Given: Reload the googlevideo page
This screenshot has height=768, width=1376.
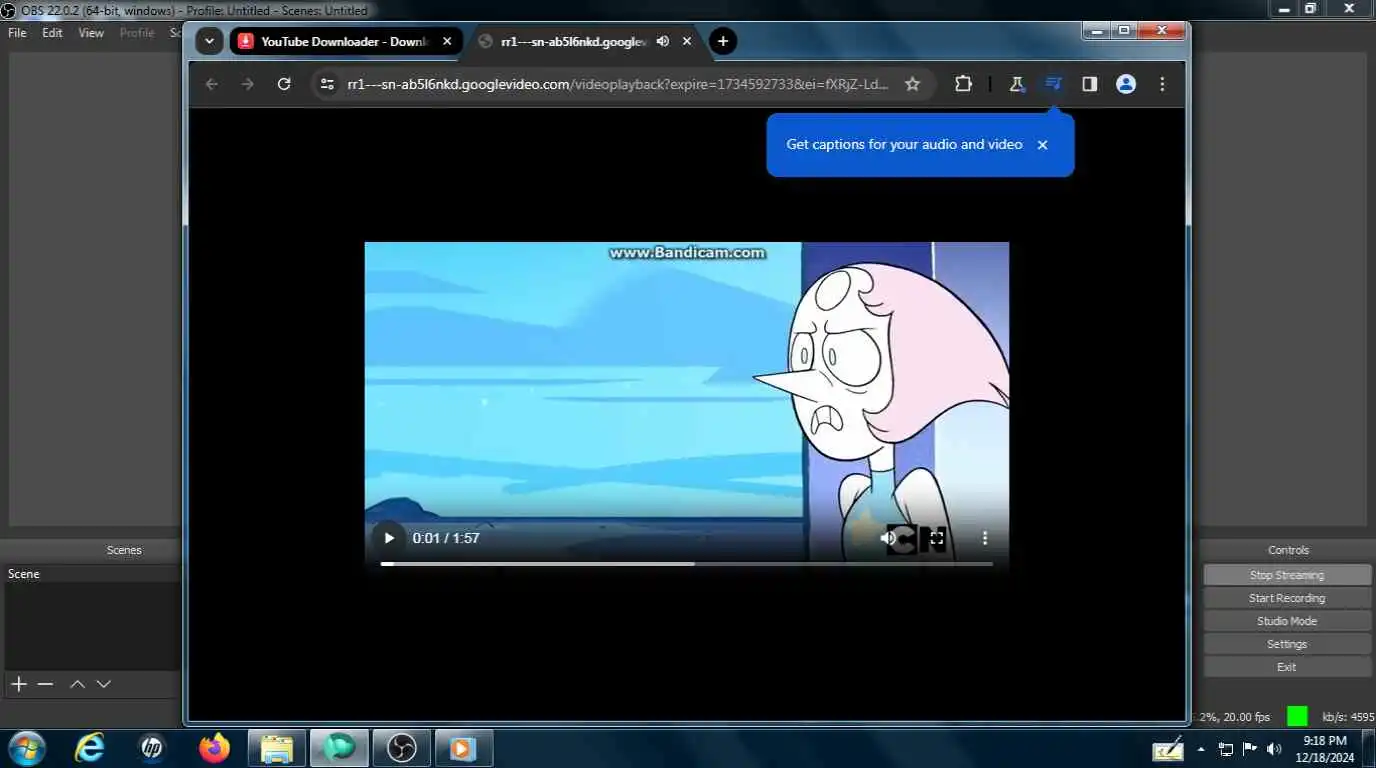Looking at the screenshot, I should [x=284, y=84].
